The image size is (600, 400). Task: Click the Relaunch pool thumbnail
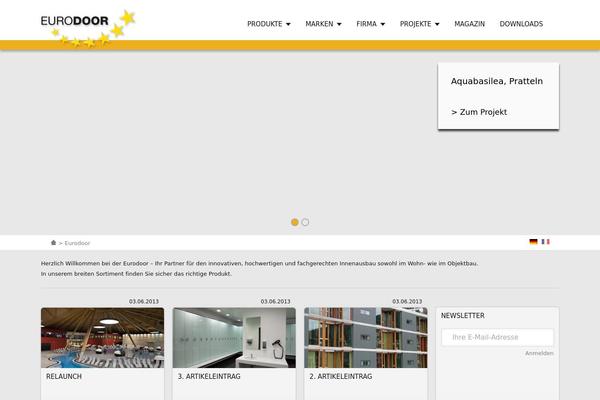103,338
